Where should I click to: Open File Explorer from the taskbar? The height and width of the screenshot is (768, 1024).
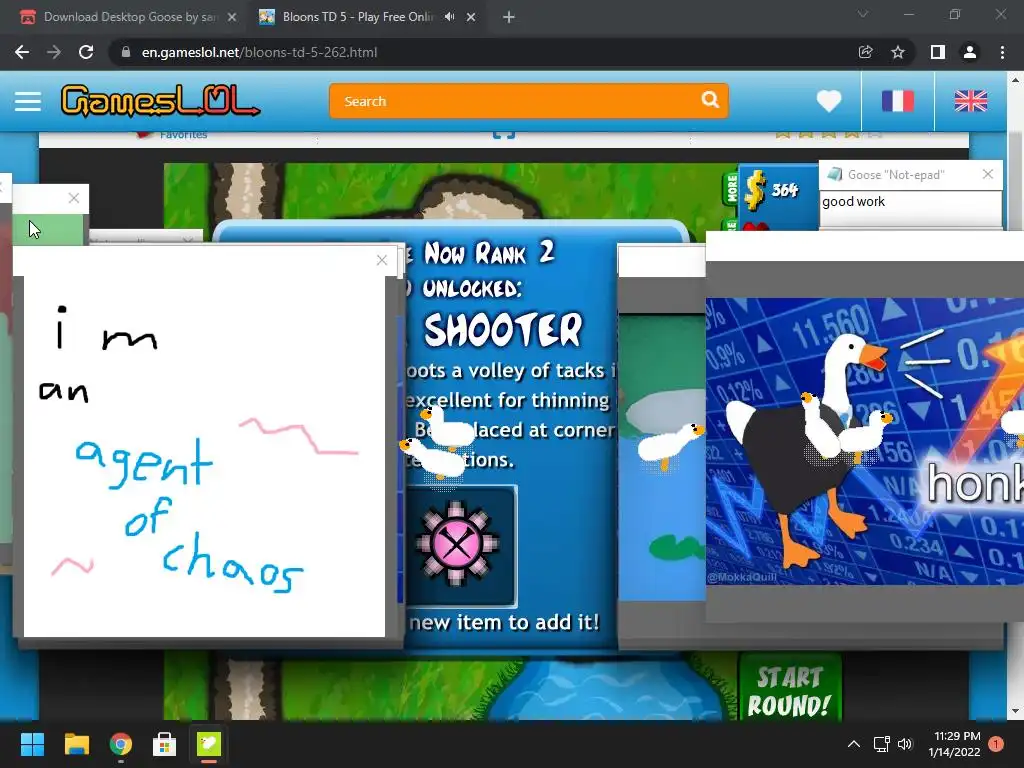(x=76, y=744)
